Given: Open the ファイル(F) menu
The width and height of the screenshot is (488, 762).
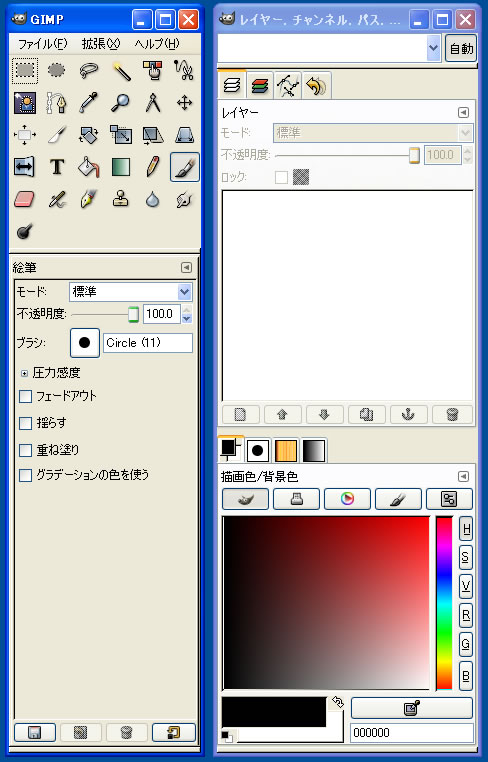Looking at the screenshot, I should pyautogui.click(x=42, y=44).
